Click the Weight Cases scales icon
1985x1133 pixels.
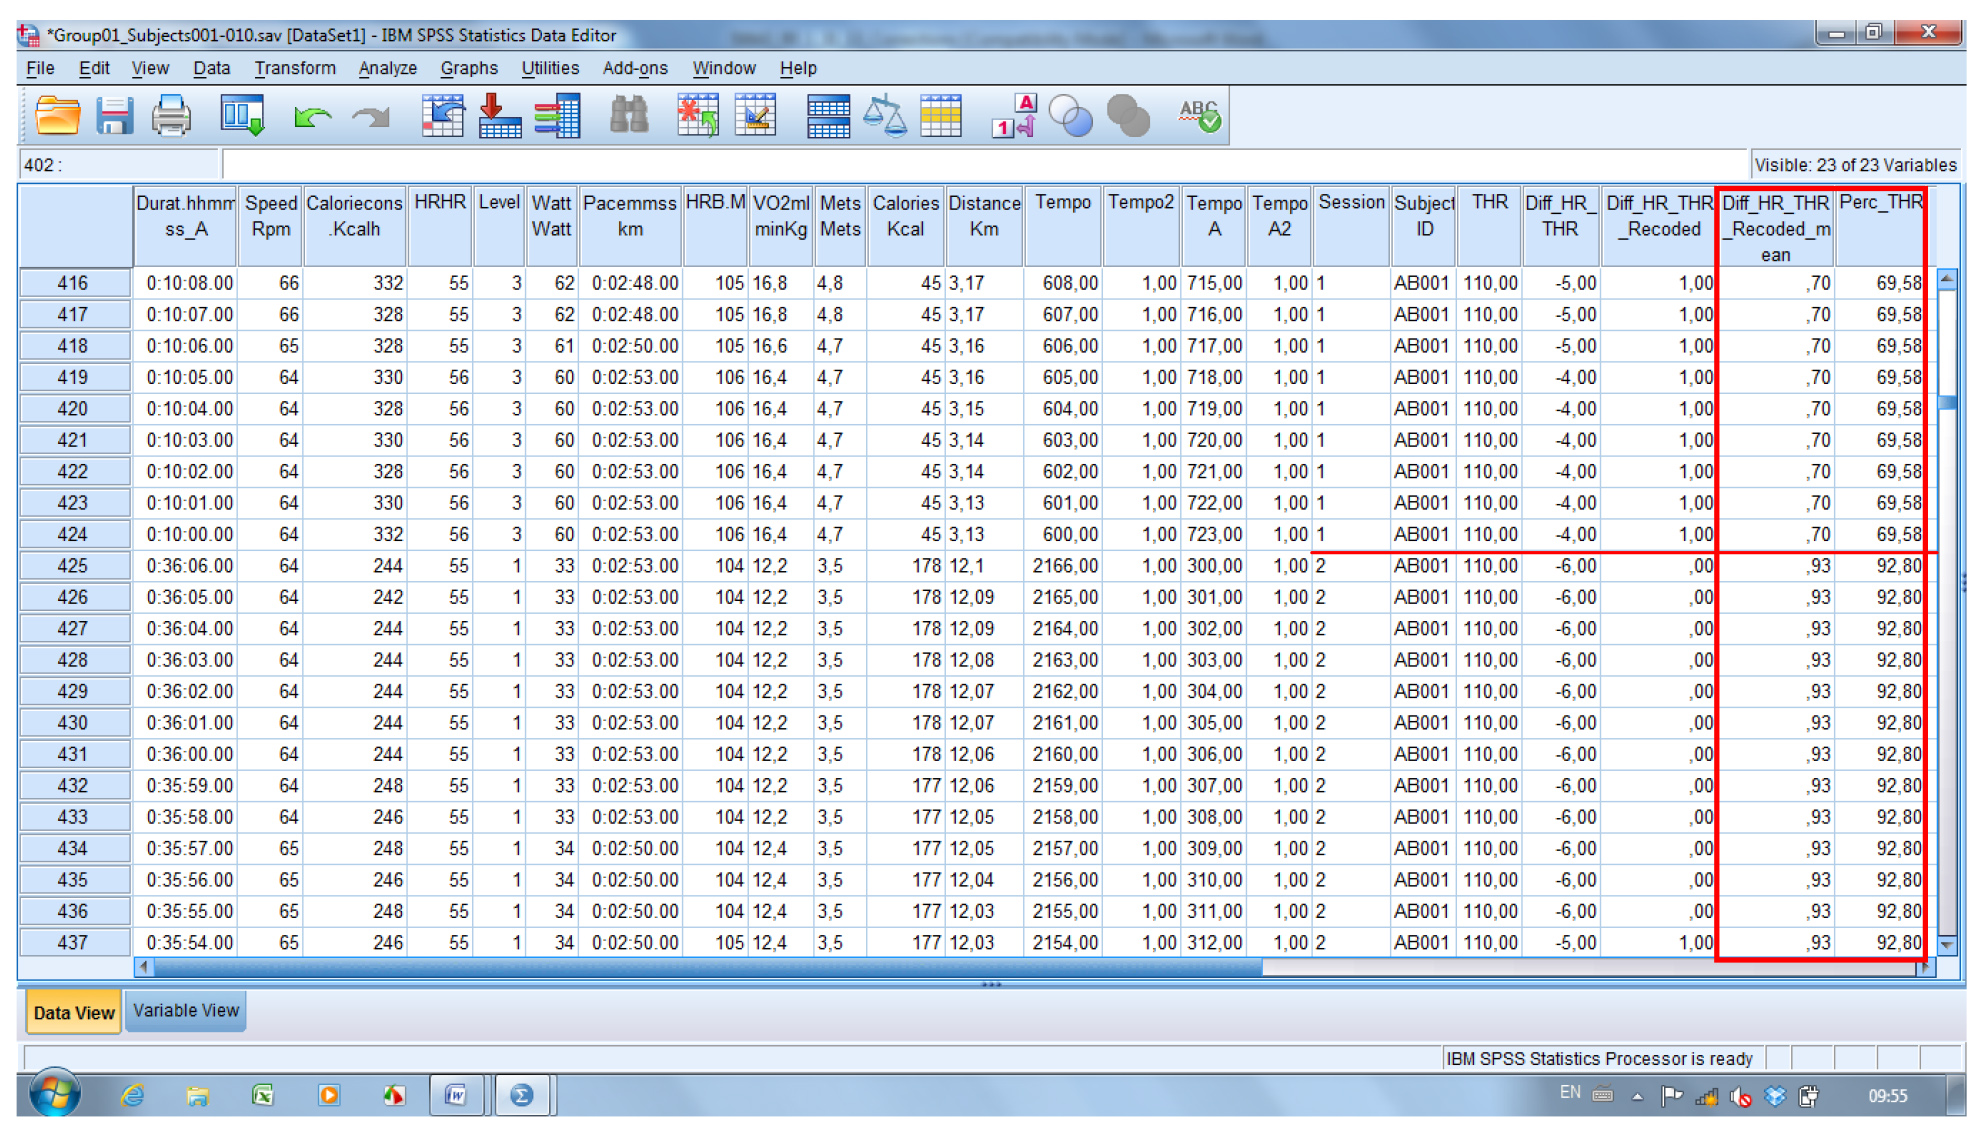[x=884, y=116]
